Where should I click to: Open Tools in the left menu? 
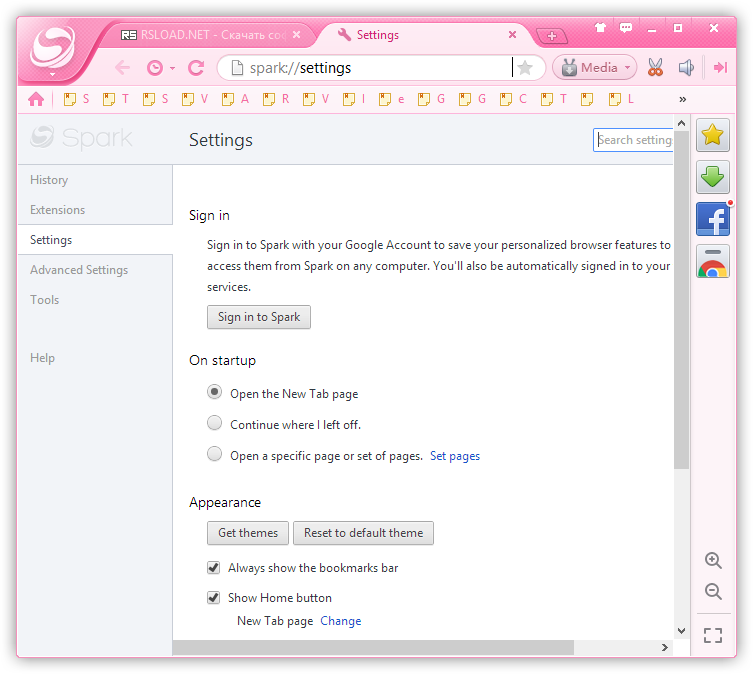pos(45,300)
